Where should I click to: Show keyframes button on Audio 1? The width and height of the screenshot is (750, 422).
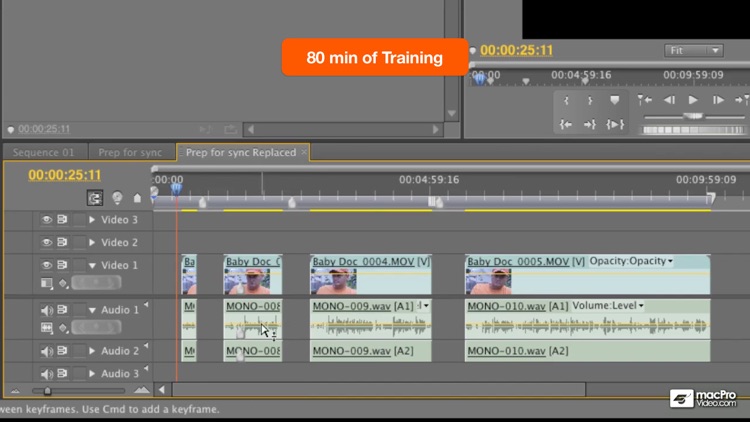point(63,328)
